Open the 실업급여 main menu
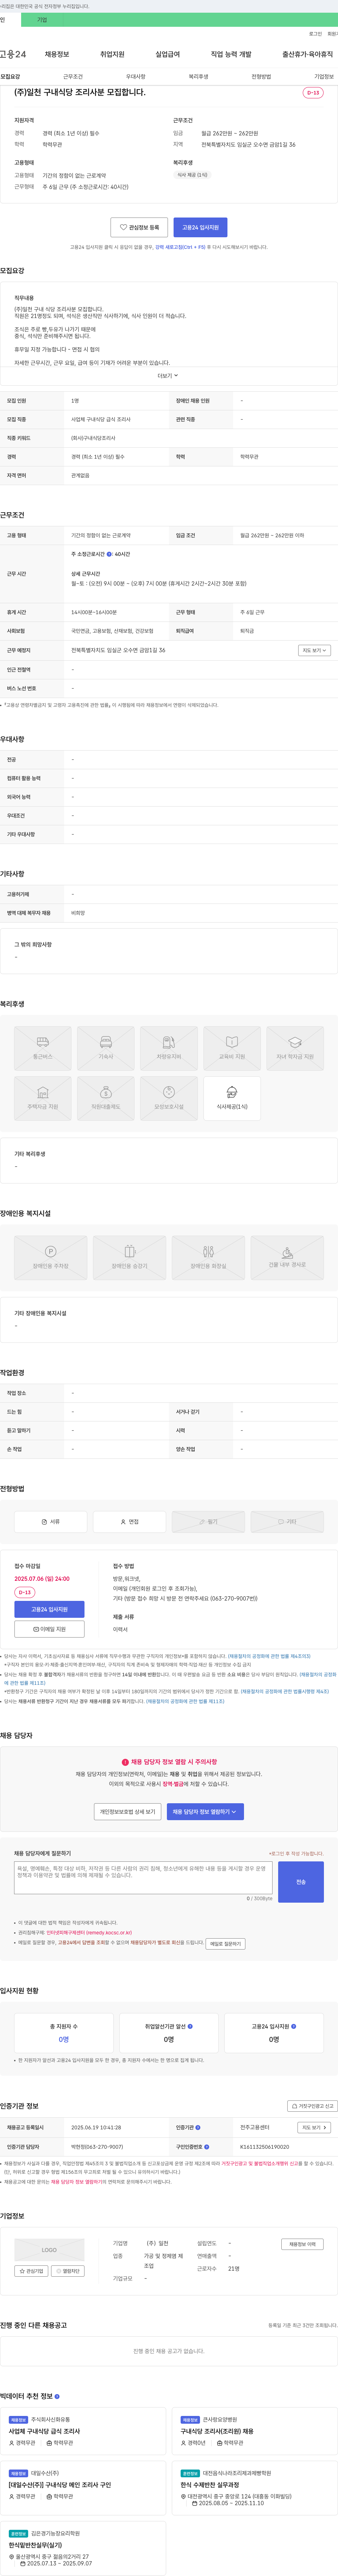 click(168, 54)
